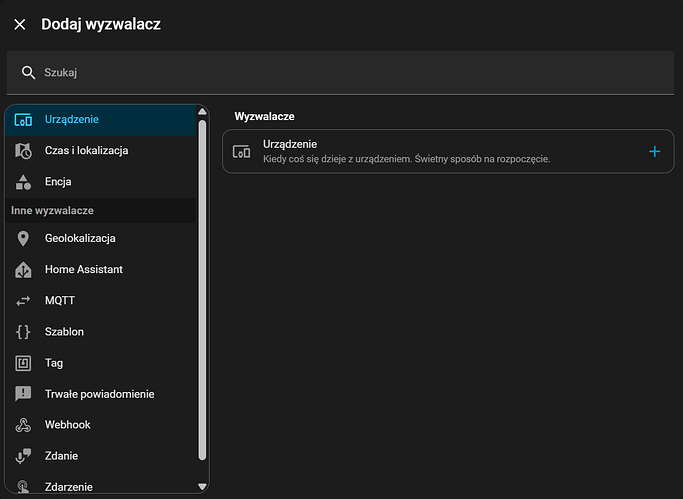
Task: Click the Trwałe powiadomienie alert icon
Action: 24,394
